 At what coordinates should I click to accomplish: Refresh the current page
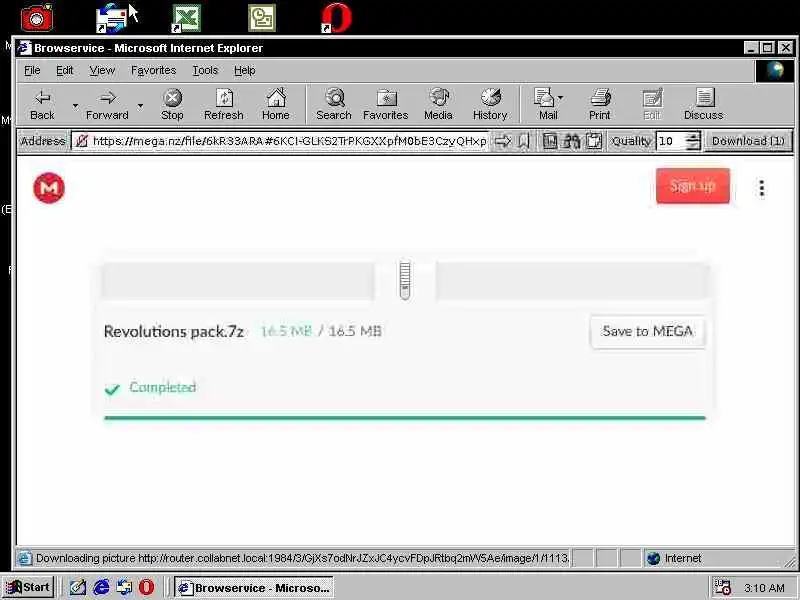point(223,105)
